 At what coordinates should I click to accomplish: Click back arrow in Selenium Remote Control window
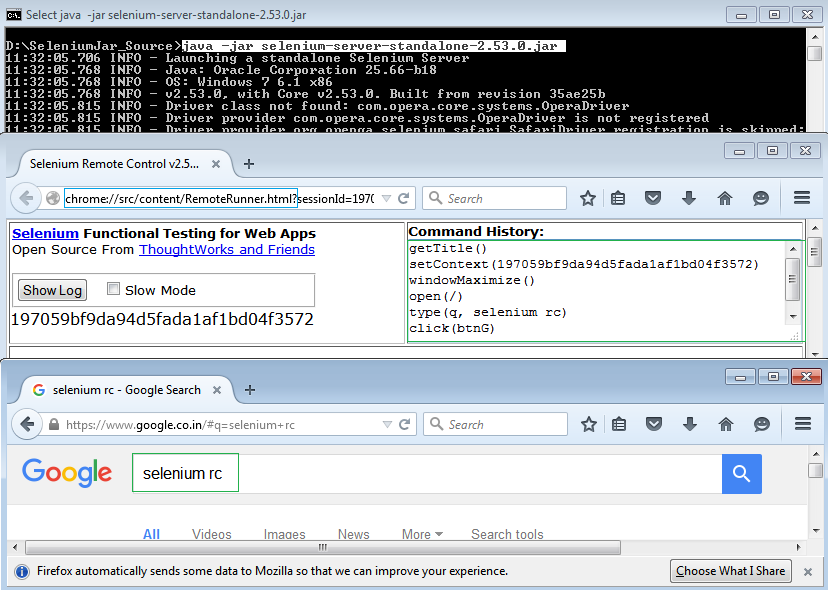(26, 198)
